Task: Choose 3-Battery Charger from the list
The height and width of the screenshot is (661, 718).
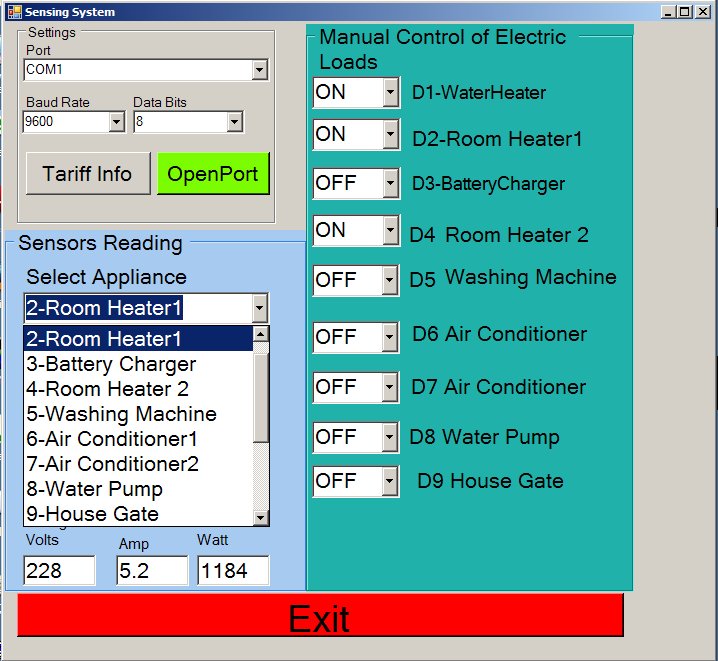Action: tap(111, 364)
